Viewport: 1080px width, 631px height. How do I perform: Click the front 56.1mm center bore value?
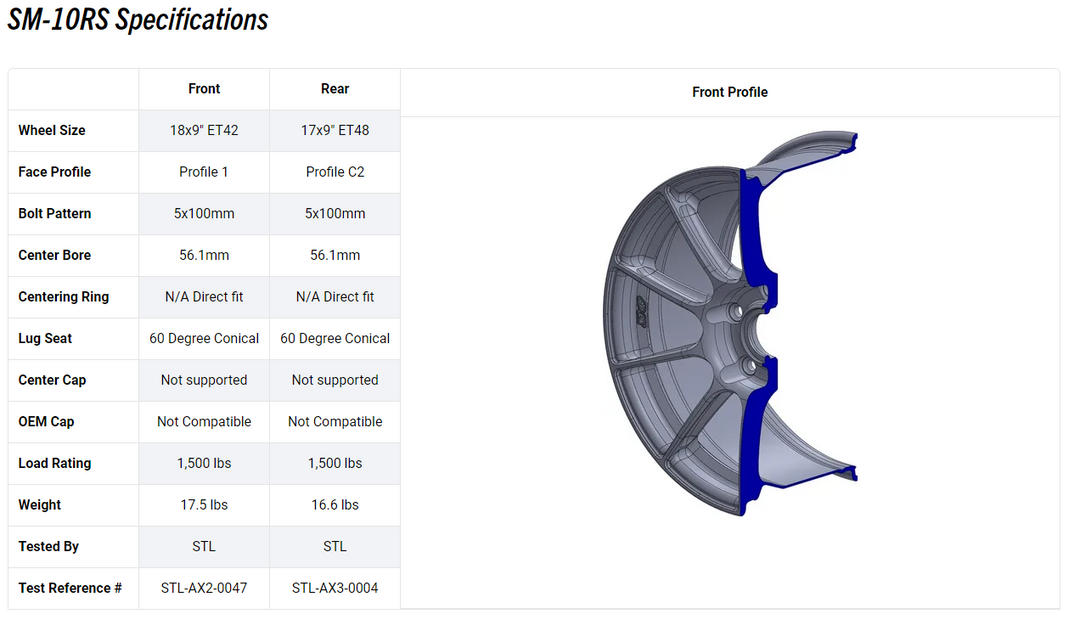pos(204,255)
